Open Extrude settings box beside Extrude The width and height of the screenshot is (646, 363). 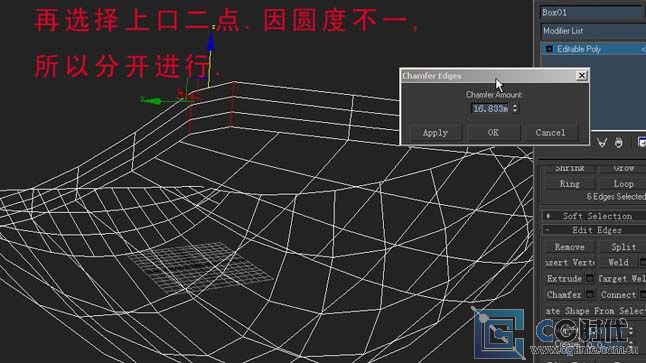point(590,279)
